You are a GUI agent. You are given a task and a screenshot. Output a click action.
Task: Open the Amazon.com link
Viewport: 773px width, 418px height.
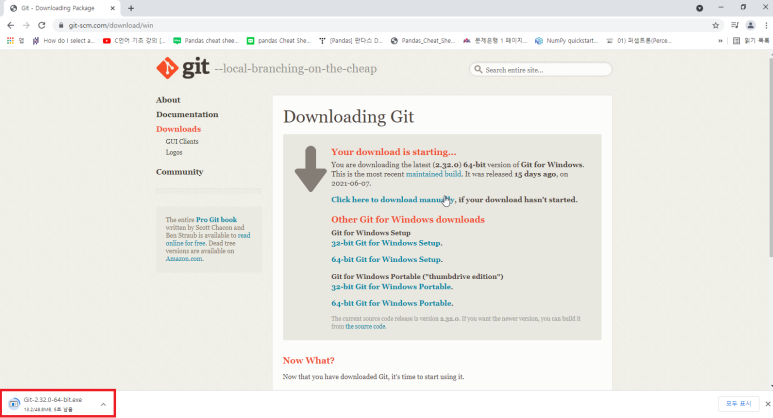coord(184,258)
